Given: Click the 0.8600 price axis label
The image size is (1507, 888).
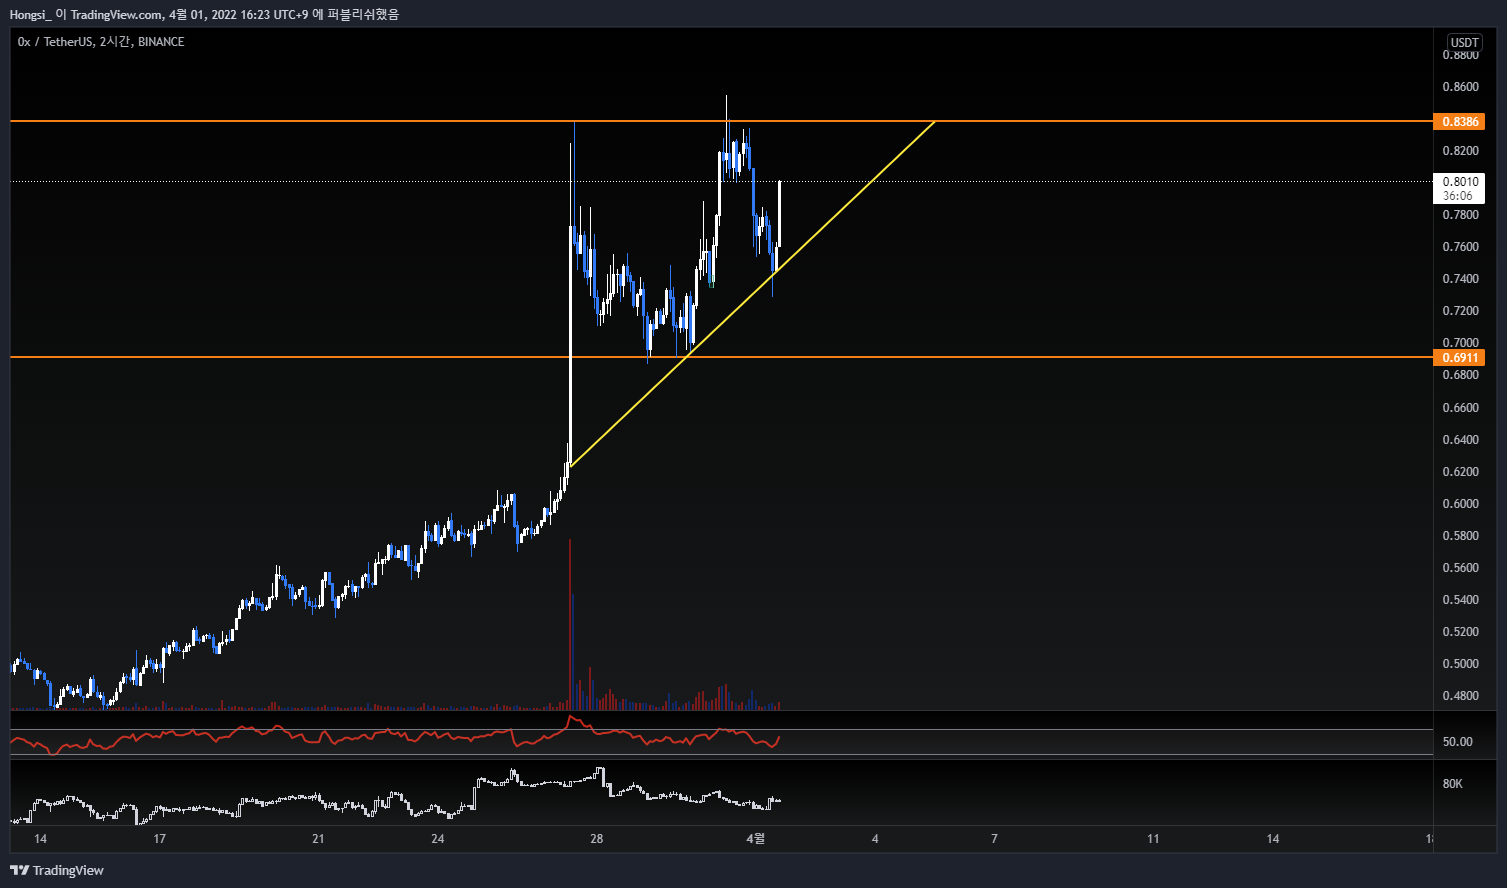Looking at the screenshot, I should 1460,87.
